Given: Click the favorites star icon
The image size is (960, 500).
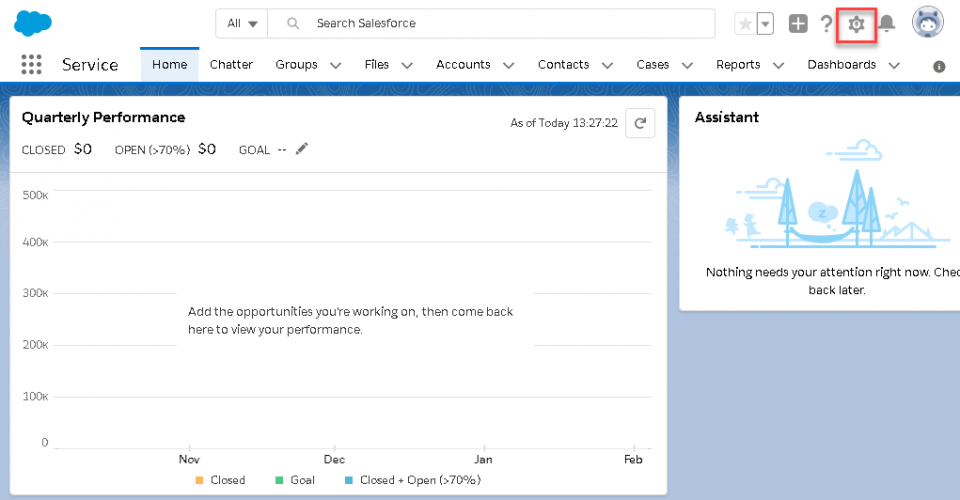Looking at the screenshot, I should (x=745, y=24).
